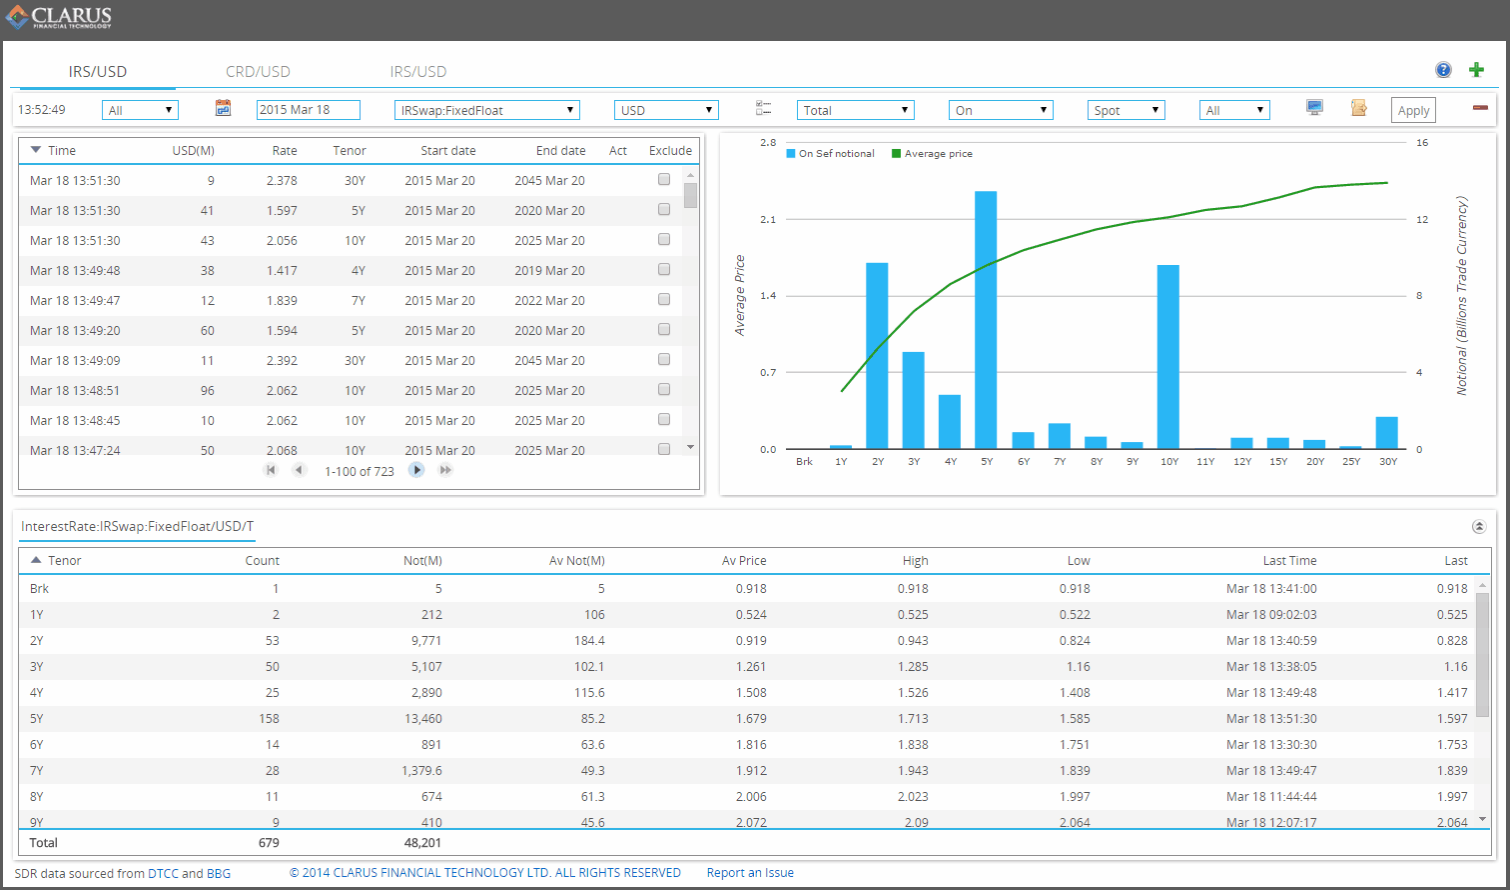Exclude the 10Y trade at rate 2.056

[x=664, y=240]
